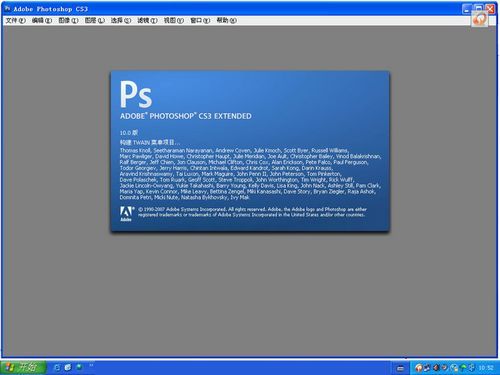Click the second quick launch icon in taskbar
500x375 pixels.
click(68, 368)
